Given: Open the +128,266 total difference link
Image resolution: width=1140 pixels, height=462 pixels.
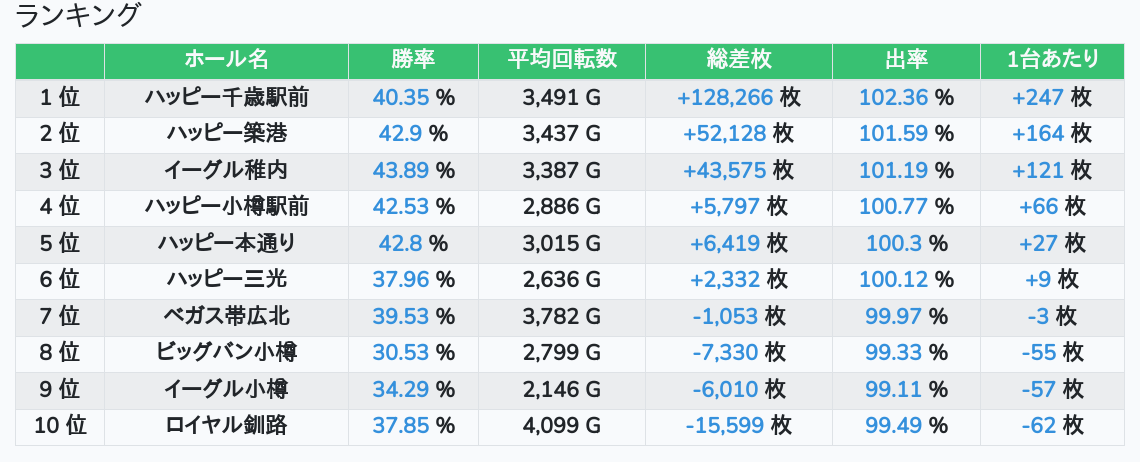Looking at the screenshot, I should (x=725, y=97).
